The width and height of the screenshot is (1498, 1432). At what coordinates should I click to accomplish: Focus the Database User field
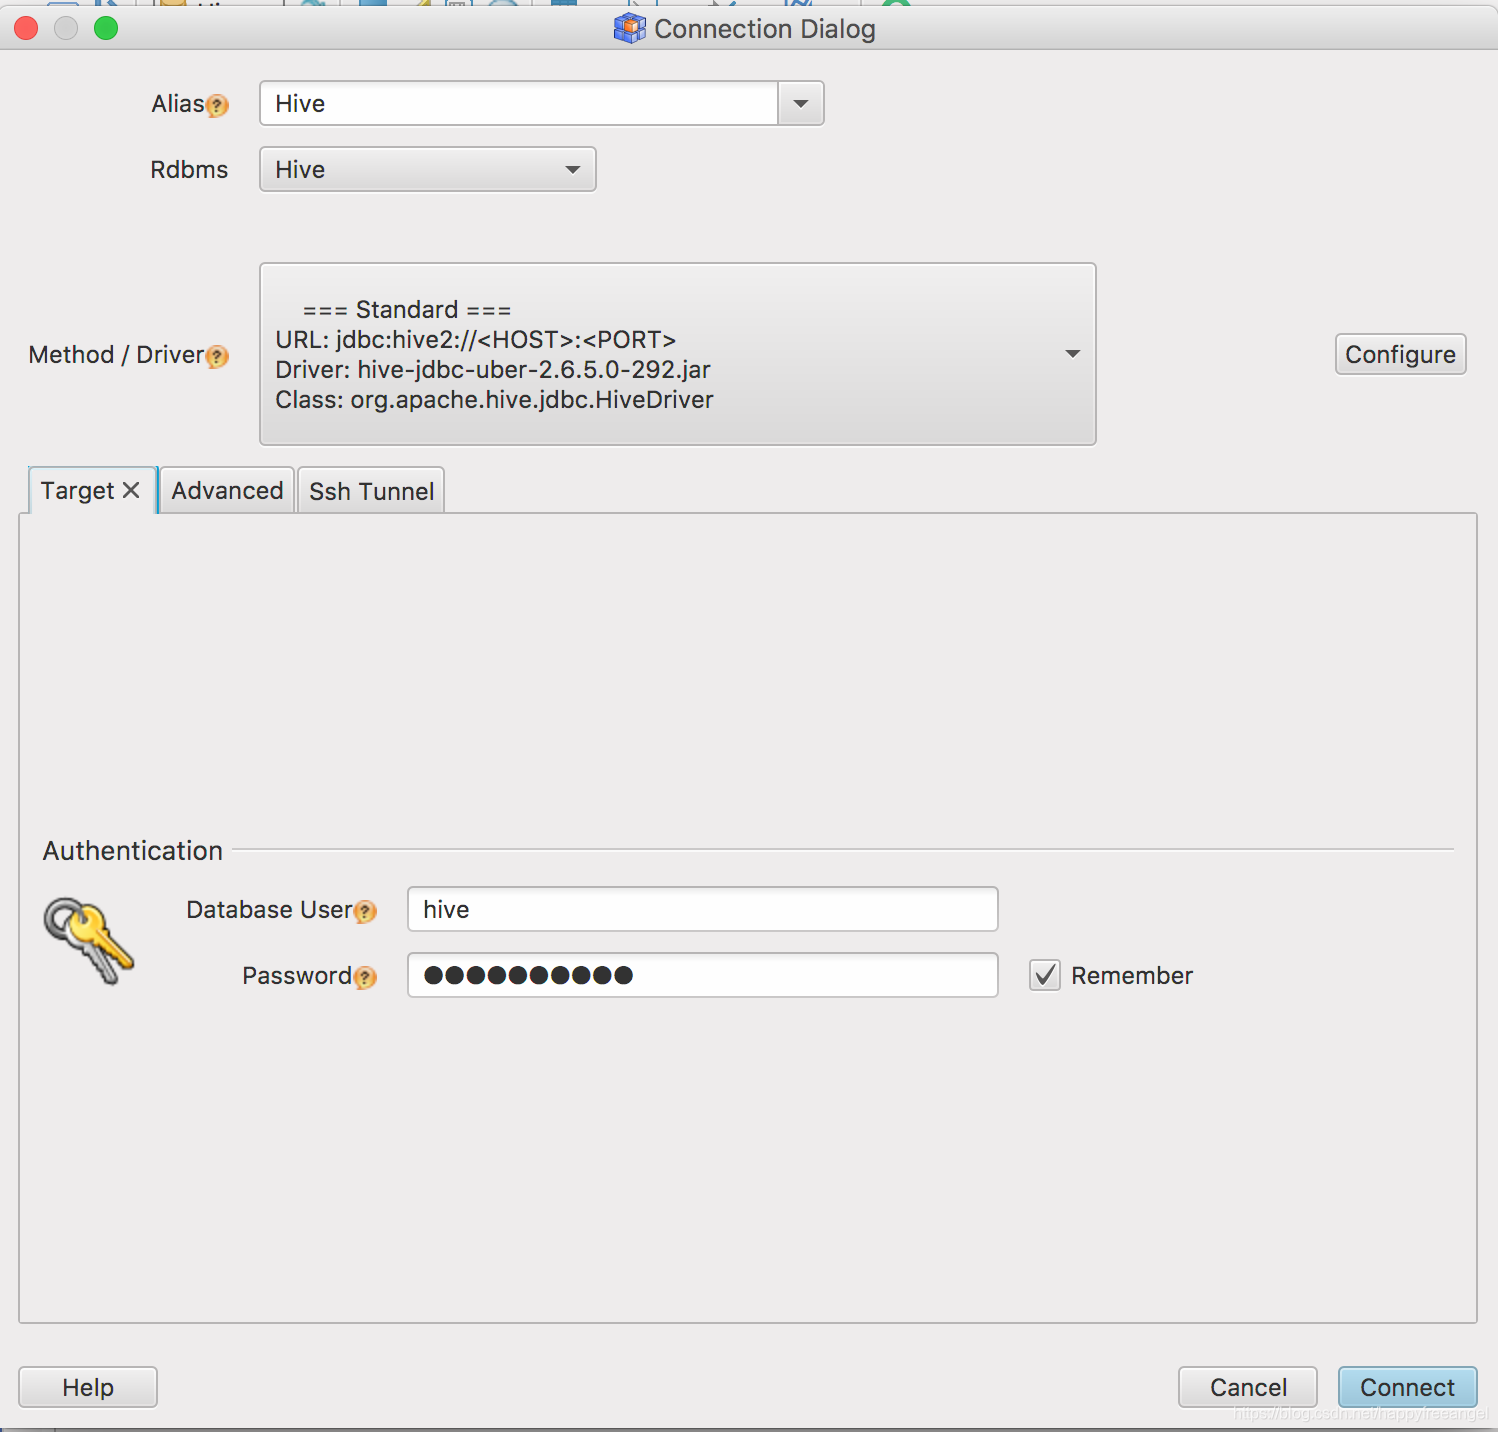pos(703,909)
